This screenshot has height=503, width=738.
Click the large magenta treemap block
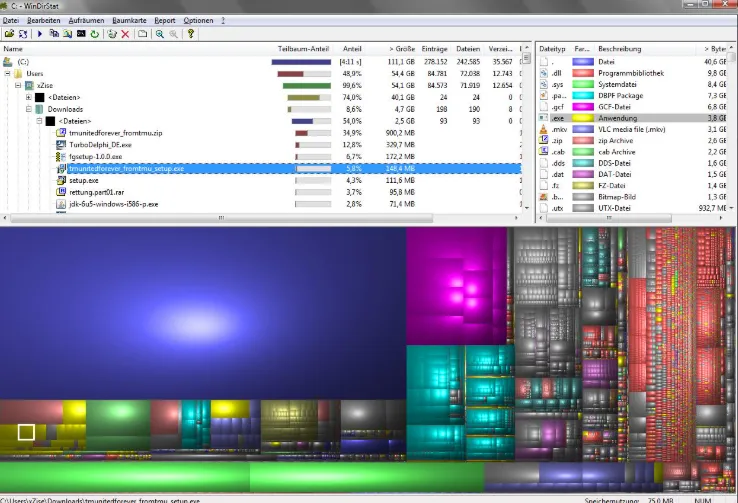(456, 286)
